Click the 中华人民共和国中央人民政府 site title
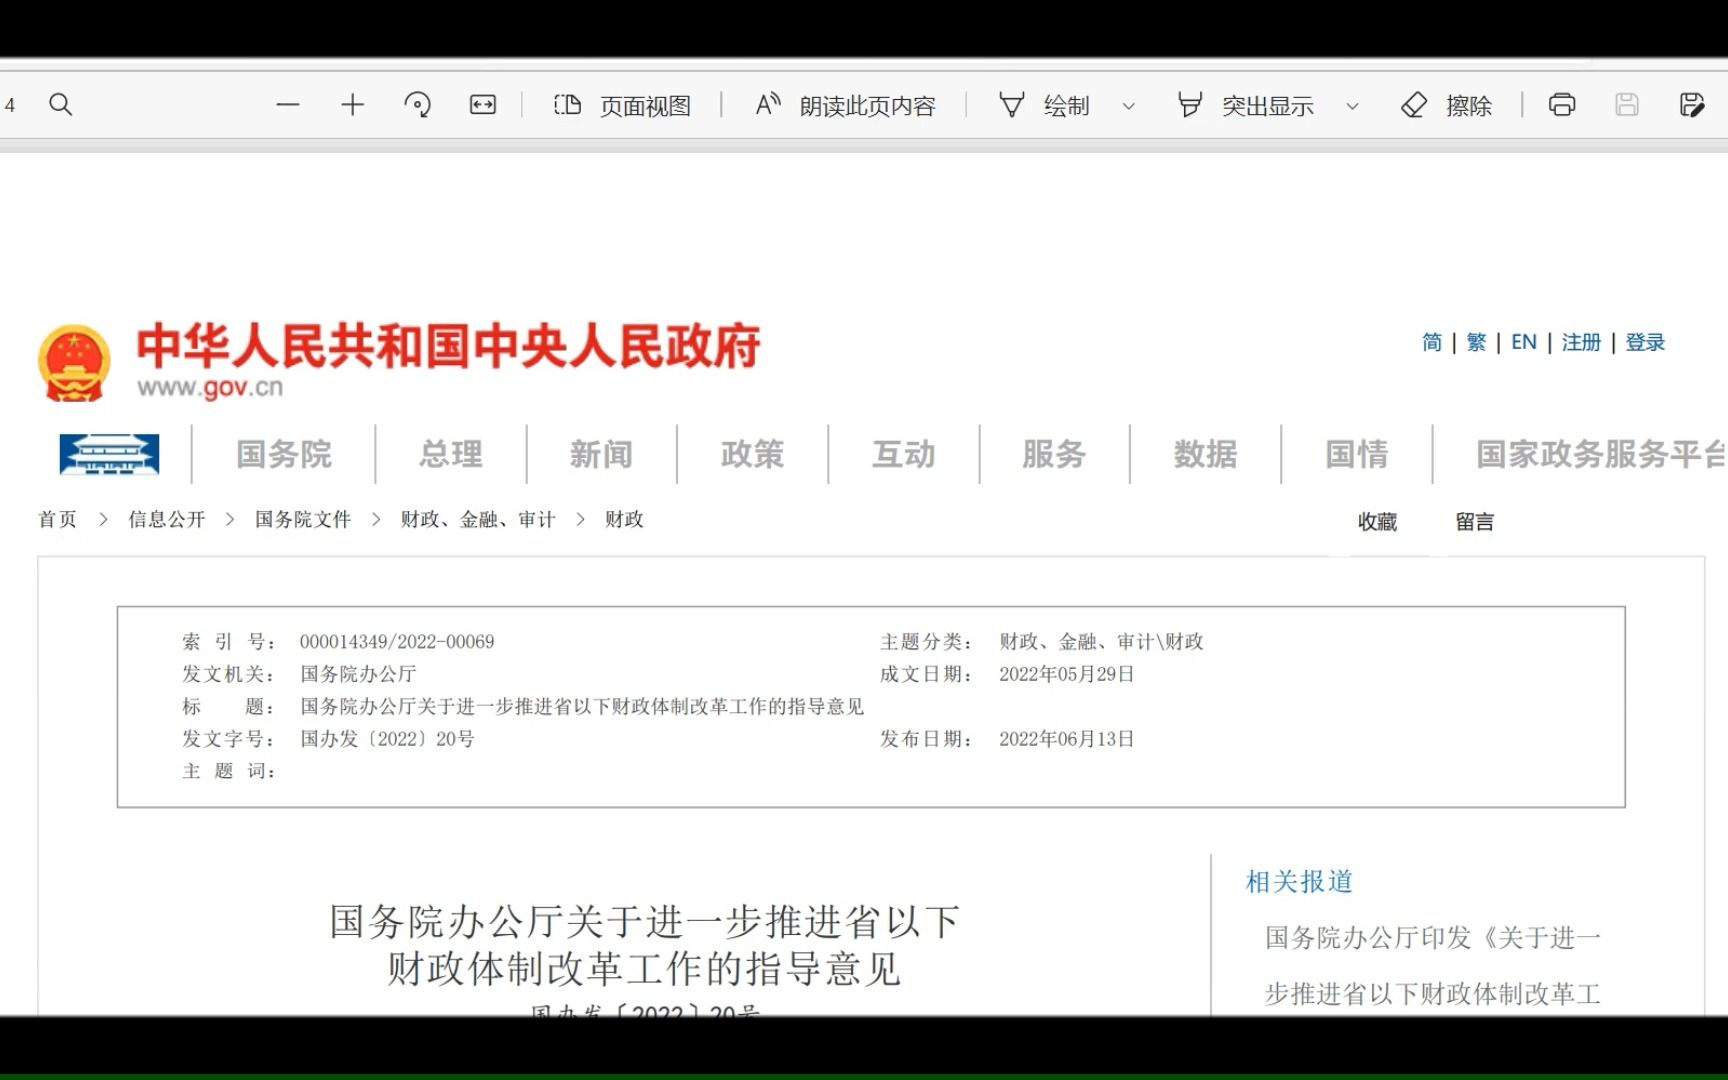The height and width of the screenshot is (1080, 1728). coord(448,346)
